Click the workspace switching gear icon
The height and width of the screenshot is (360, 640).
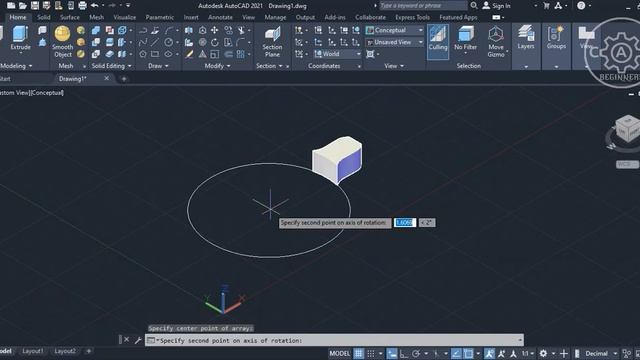(543, 353)
